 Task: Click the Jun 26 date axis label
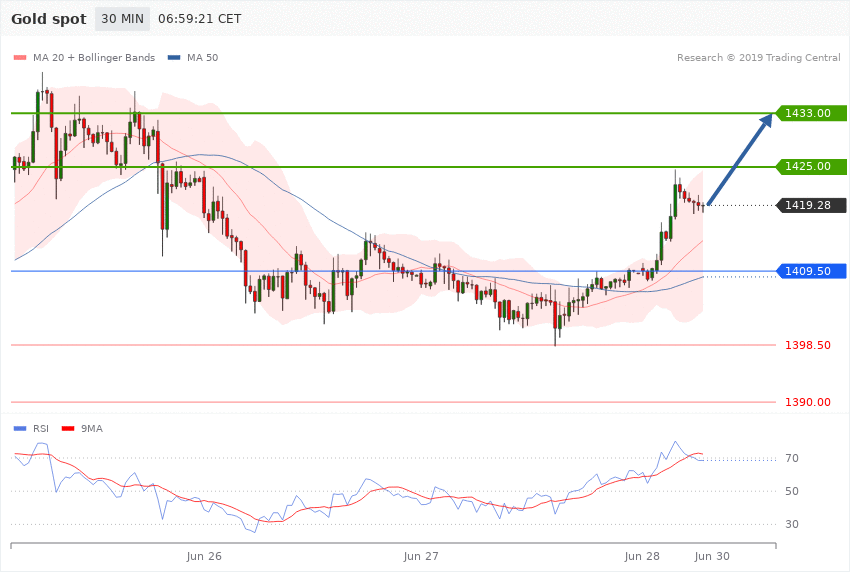[204, 556]
